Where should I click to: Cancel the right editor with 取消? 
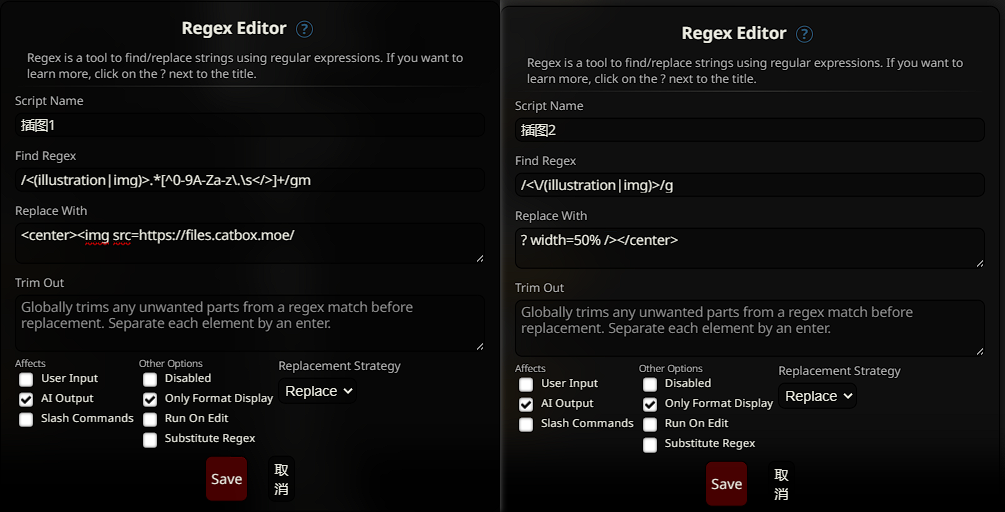(x=782, y=484)
